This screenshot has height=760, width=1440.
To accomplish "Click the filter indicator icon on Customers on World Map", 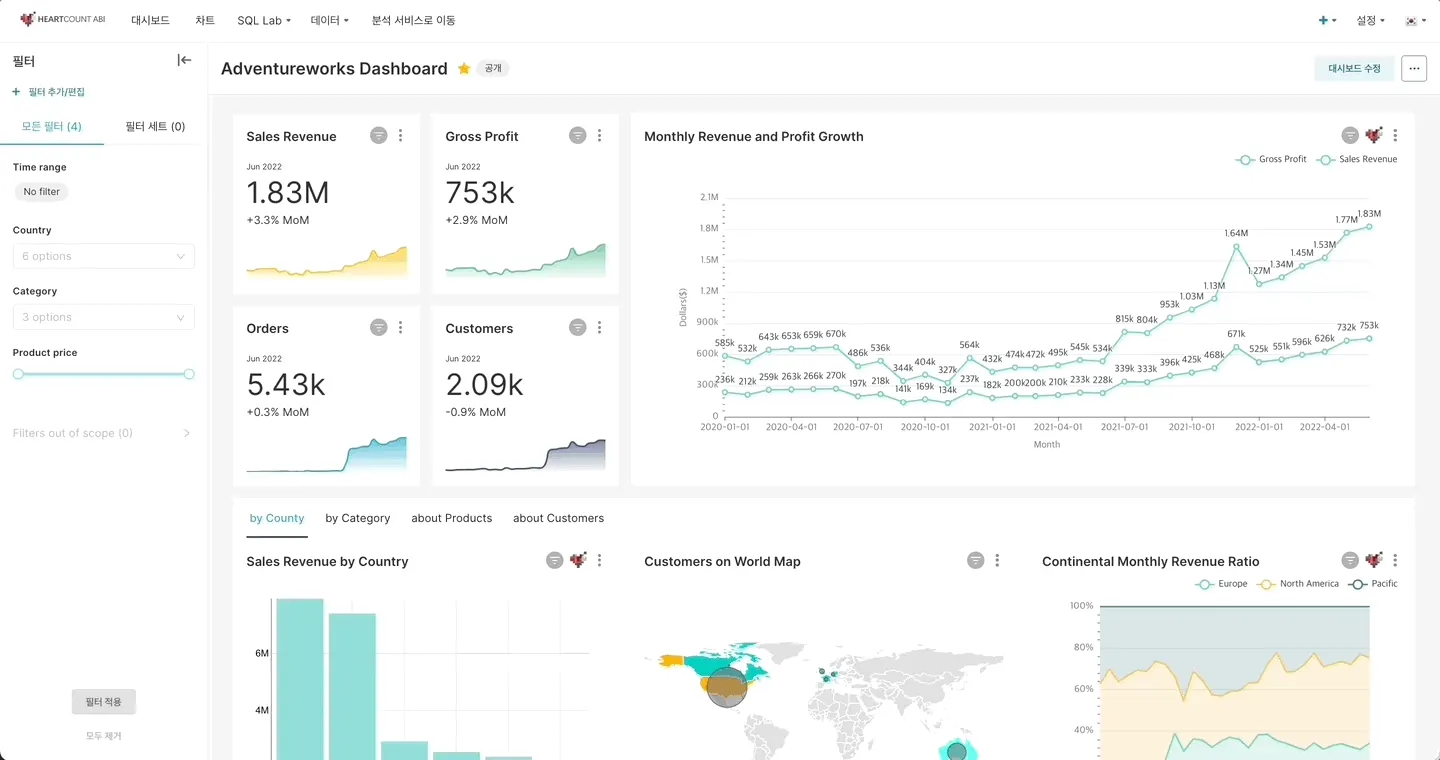I will click(x=976, y=561).
